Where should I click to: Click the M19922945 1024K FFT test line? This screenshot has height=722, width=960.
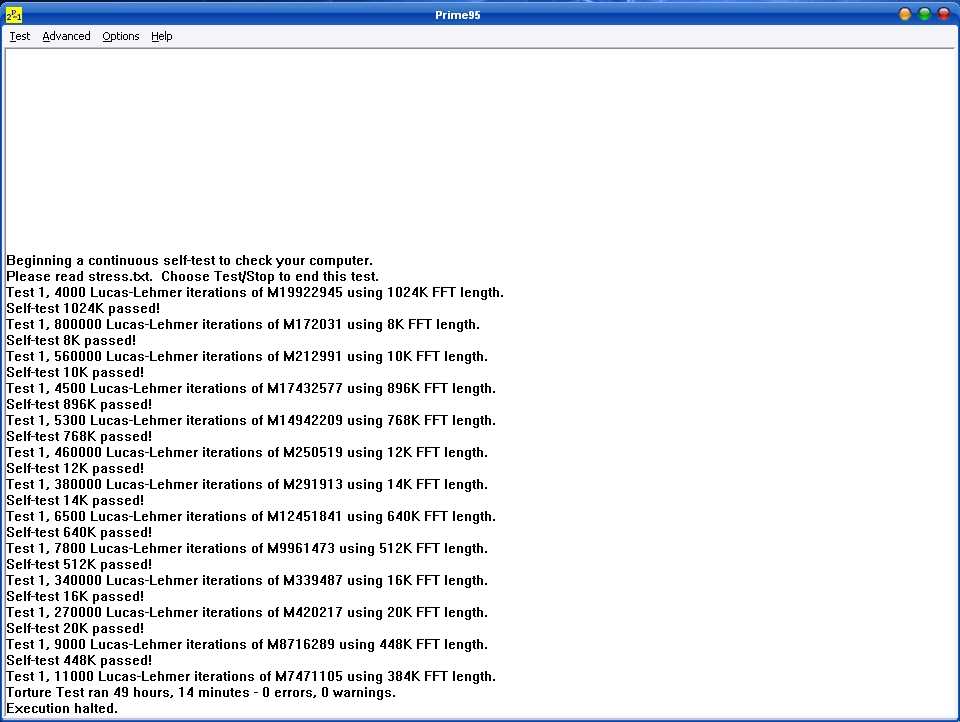click(x=255, y=293)
